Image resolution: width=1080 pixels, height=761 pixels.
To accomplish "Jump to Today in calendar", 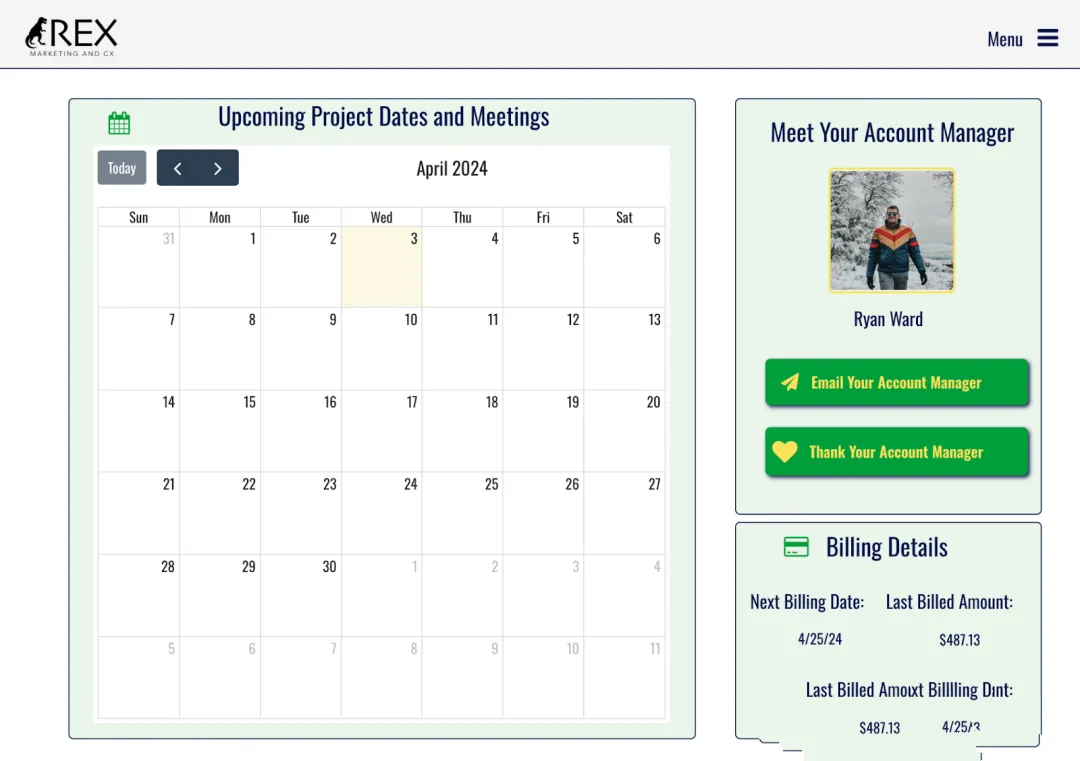I will 122,168.
